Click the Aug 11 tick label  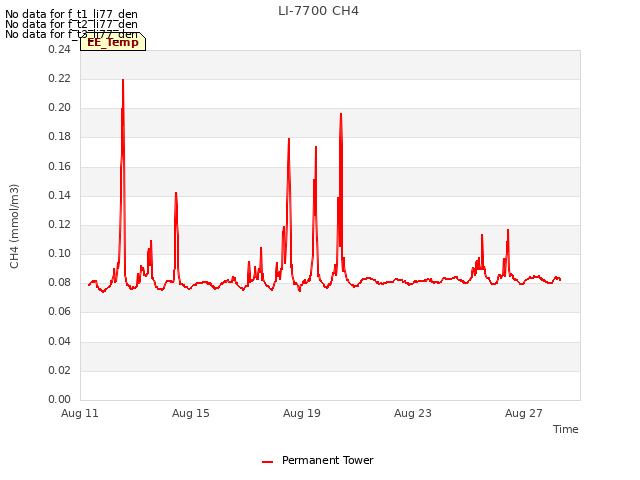[x=80, y=413]
